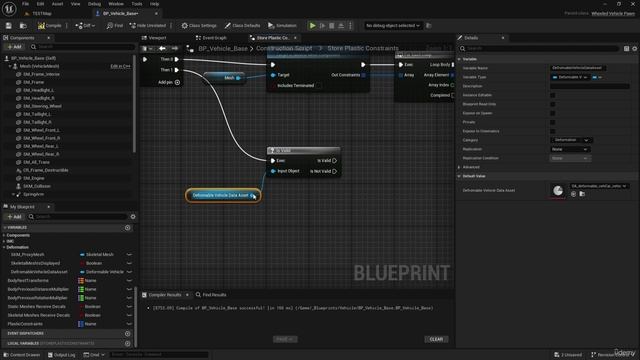This screenshot has height=360, width=640.
Task: Click the Variable Name input field
Action: pos(577,68)
